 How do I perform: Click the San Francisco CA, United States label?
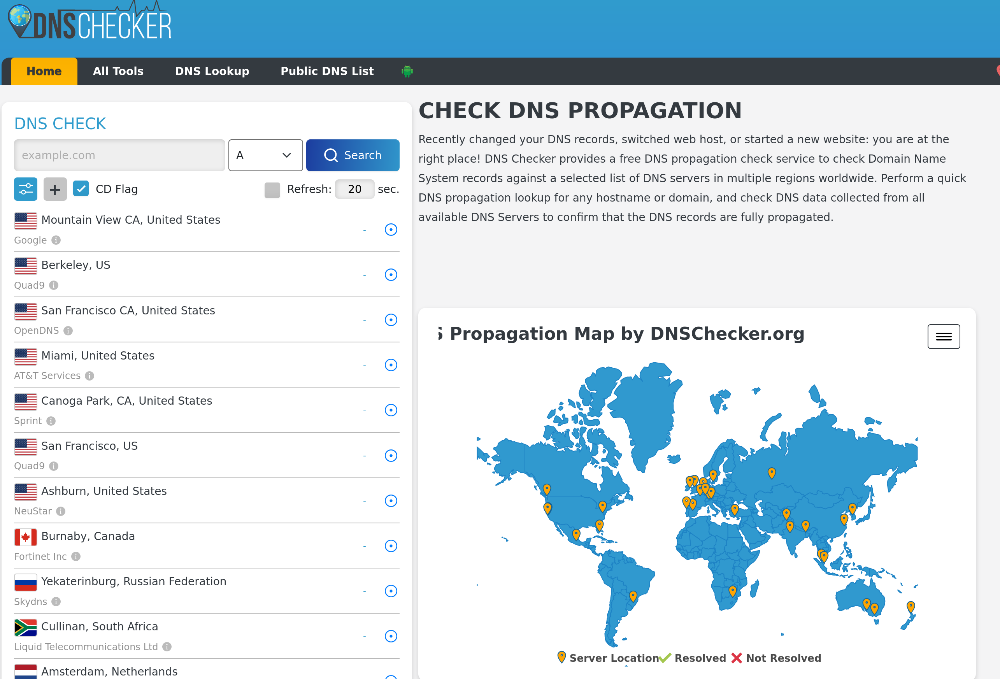(128, 310)
